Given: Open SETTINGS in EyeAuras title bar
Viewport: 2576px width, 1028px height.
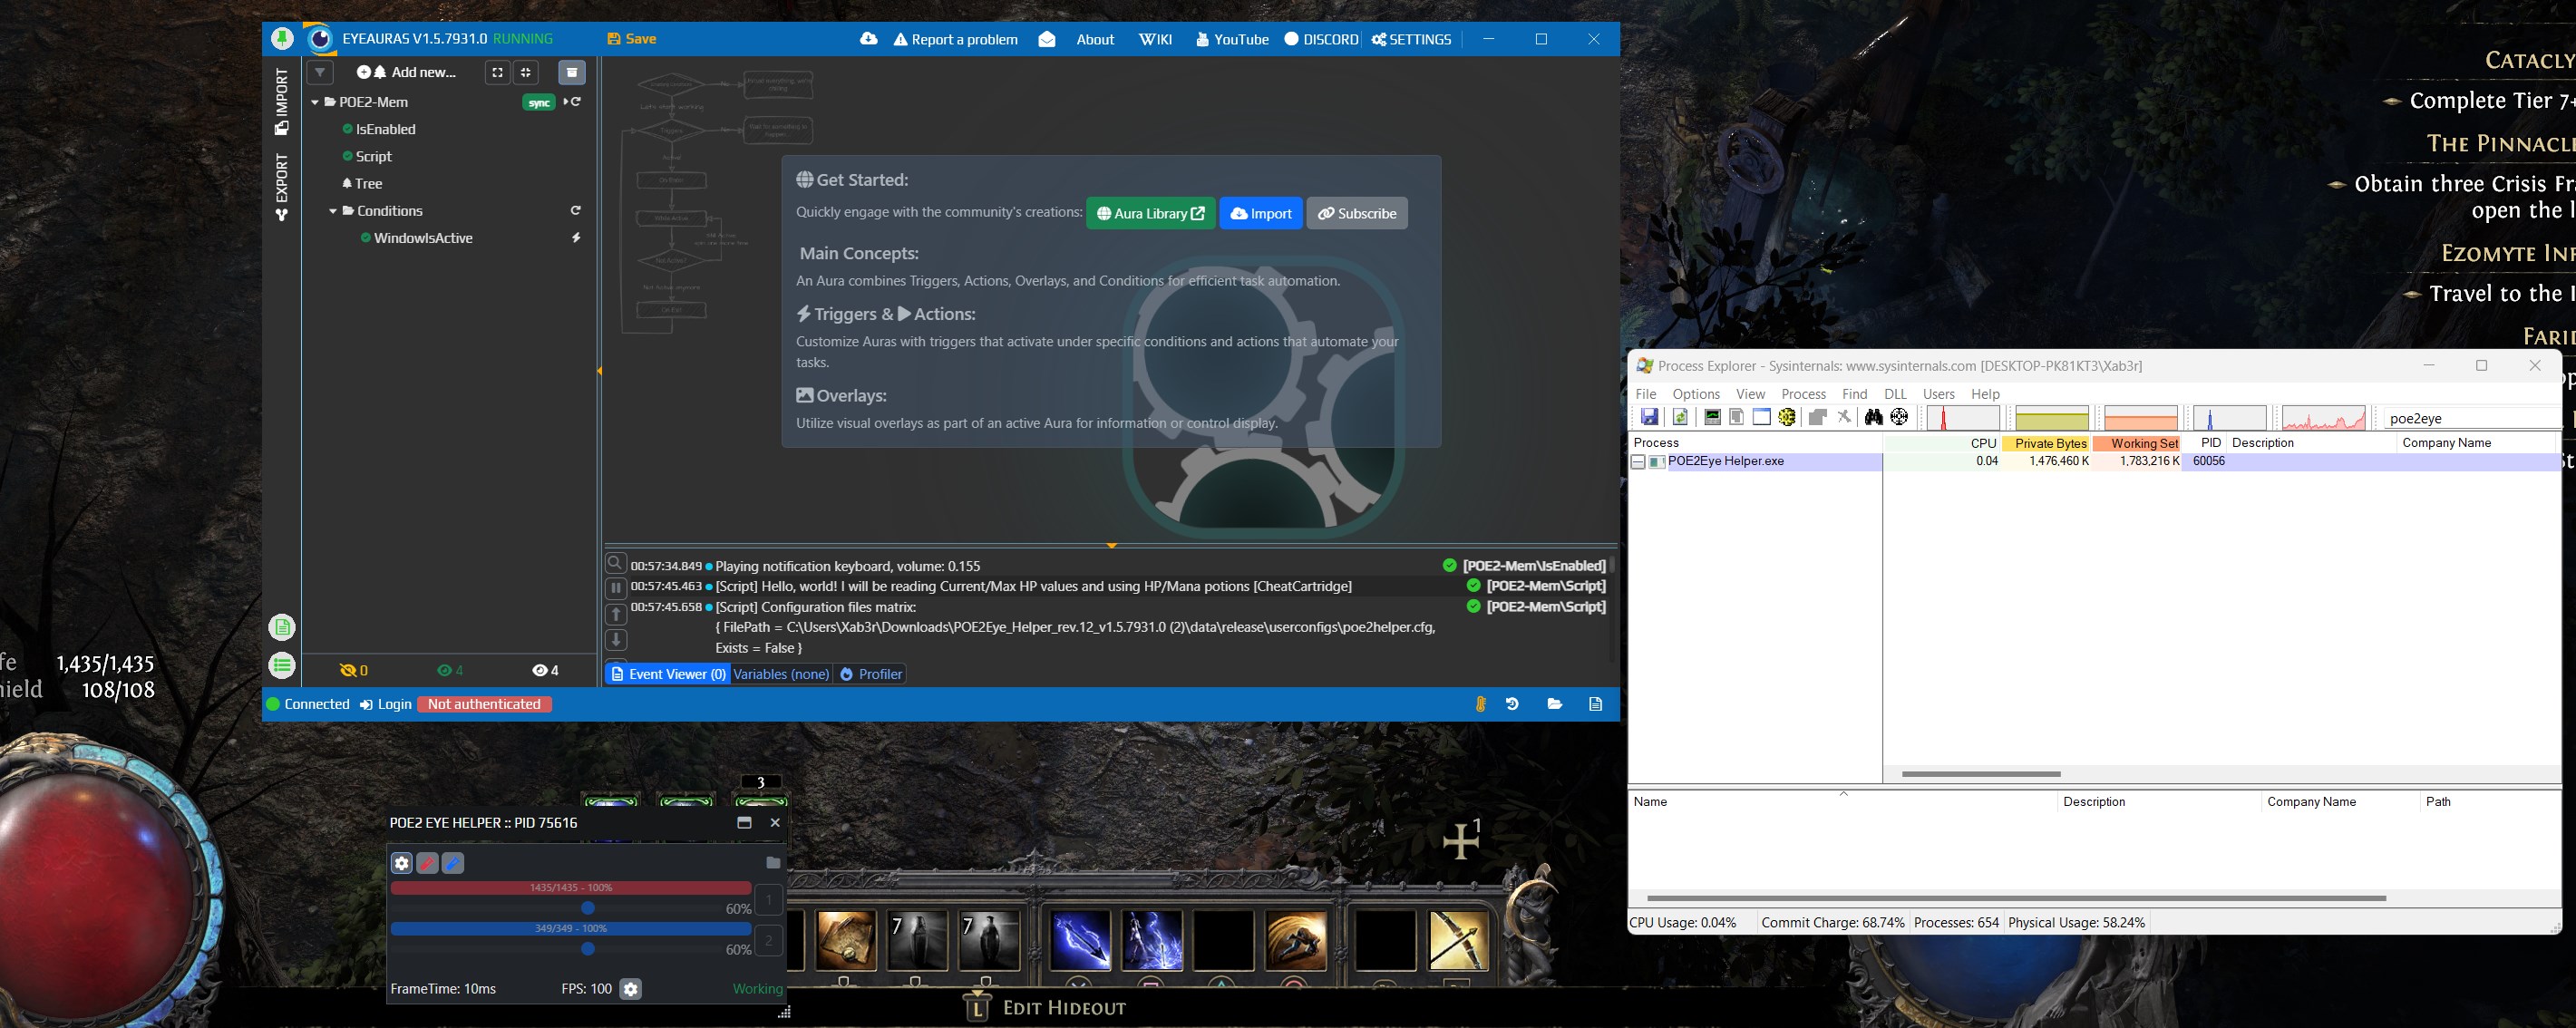Looking at the screenshot, I should coord(1411,39).
